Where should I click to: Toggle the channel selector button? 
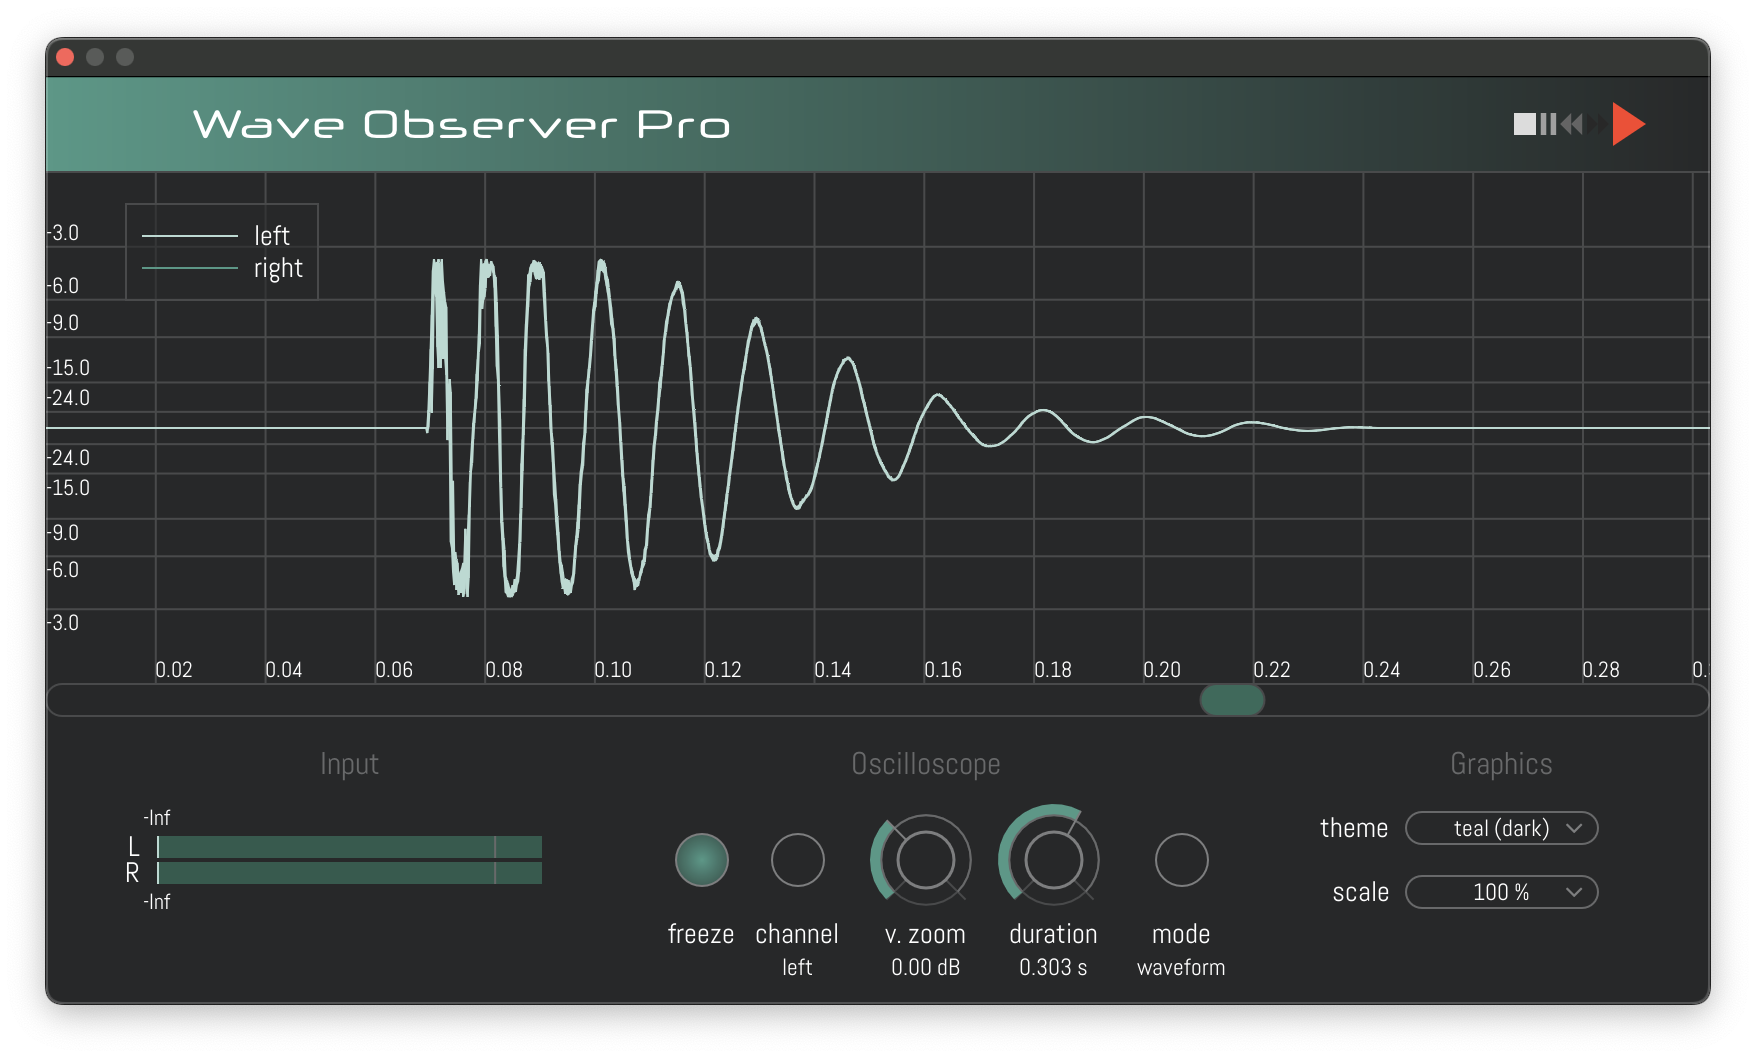pos(797,860)
